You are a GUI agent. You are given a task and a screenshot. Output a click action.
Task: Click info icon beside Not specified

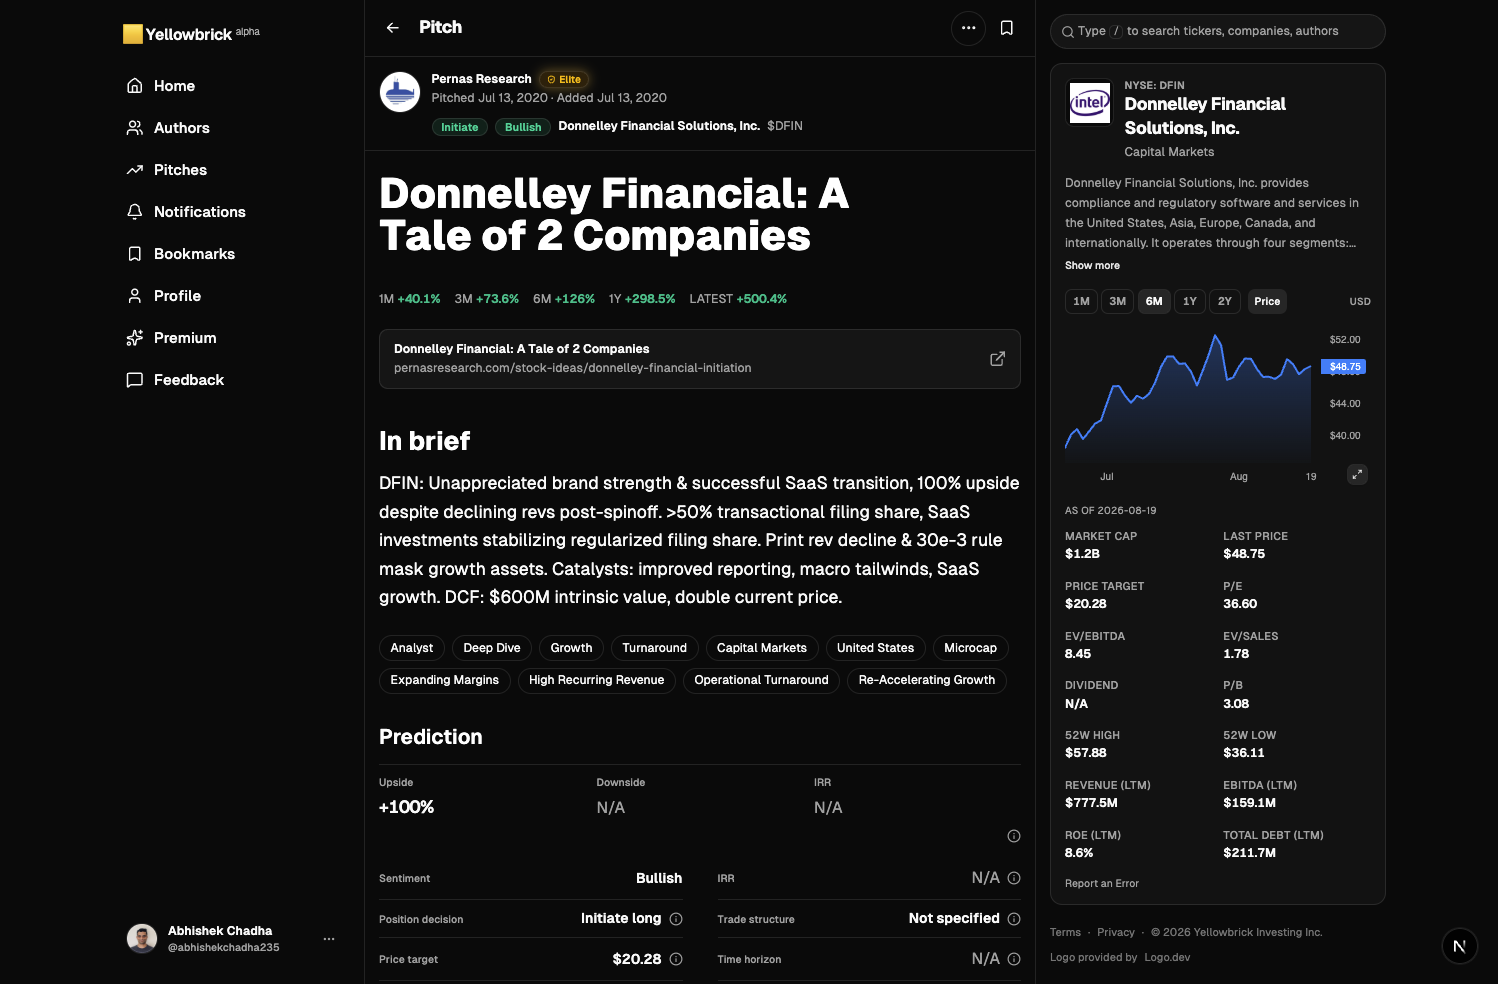pos(1014,919)
